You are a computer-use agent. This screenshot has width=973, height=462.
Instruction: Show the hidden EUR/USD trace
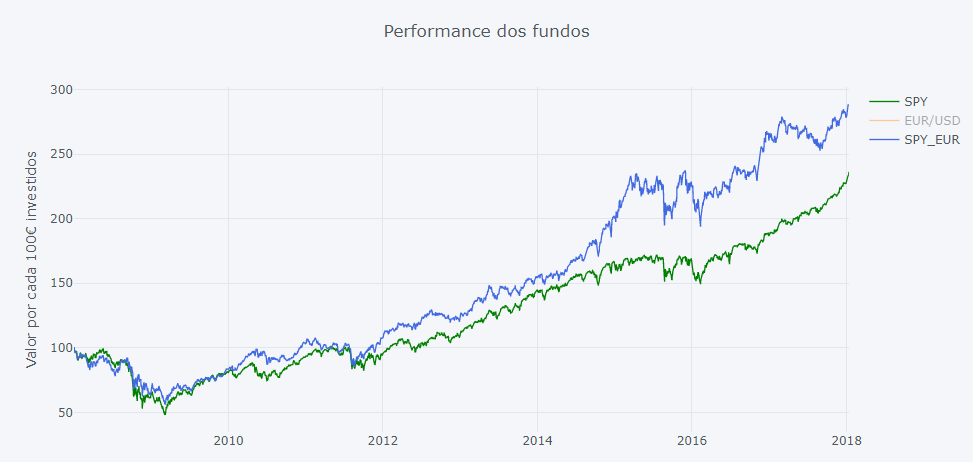click(x=931, y=121)
